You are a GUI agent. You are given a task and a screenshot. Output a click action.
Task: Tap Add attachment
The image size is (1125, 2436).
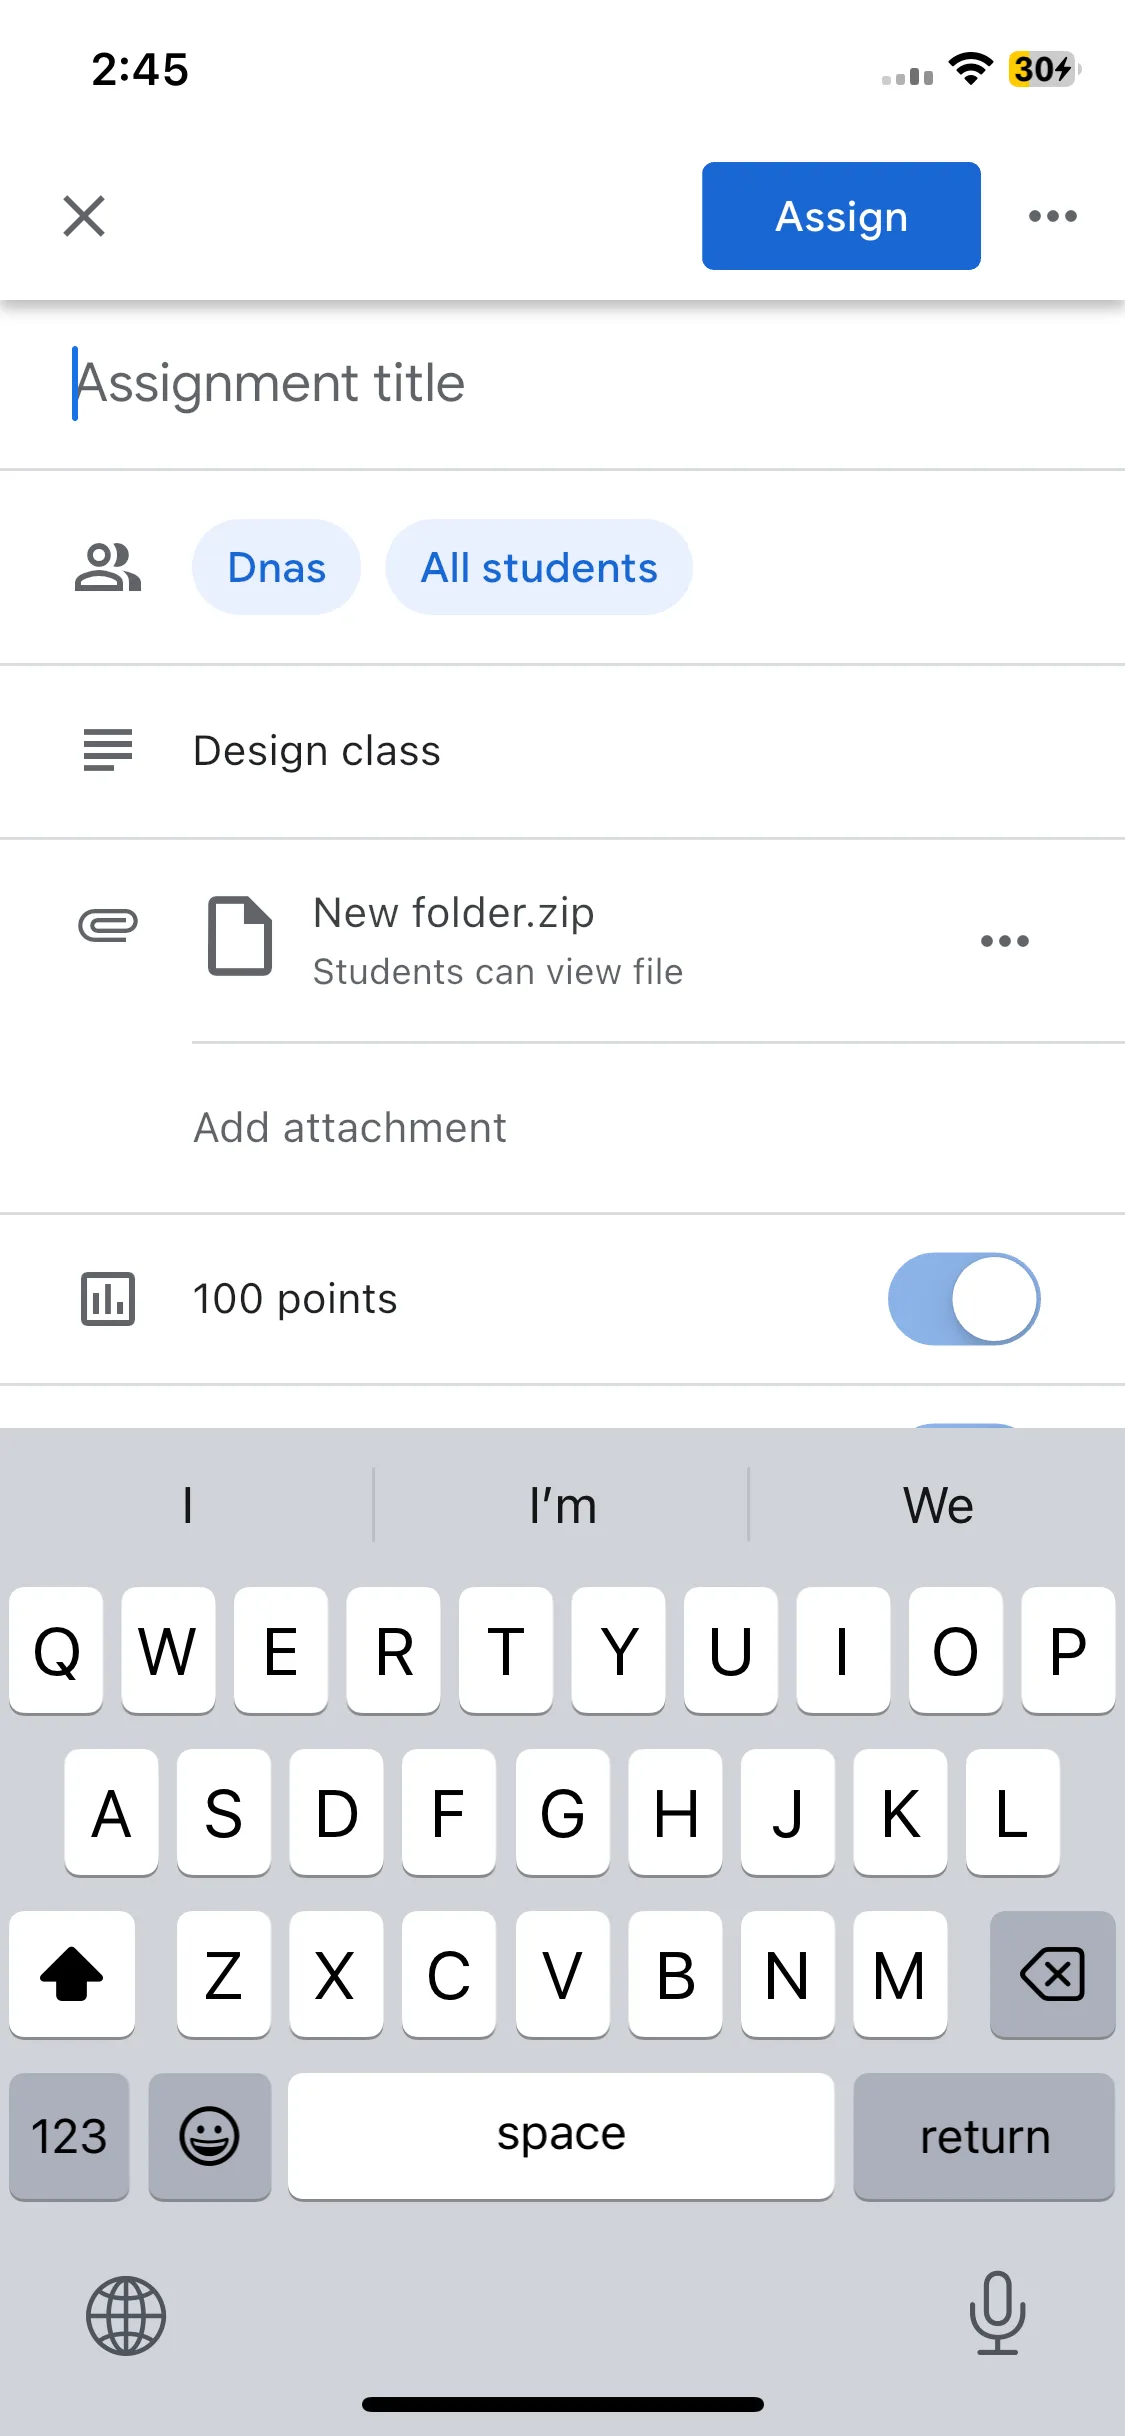tap(350, 1128)
